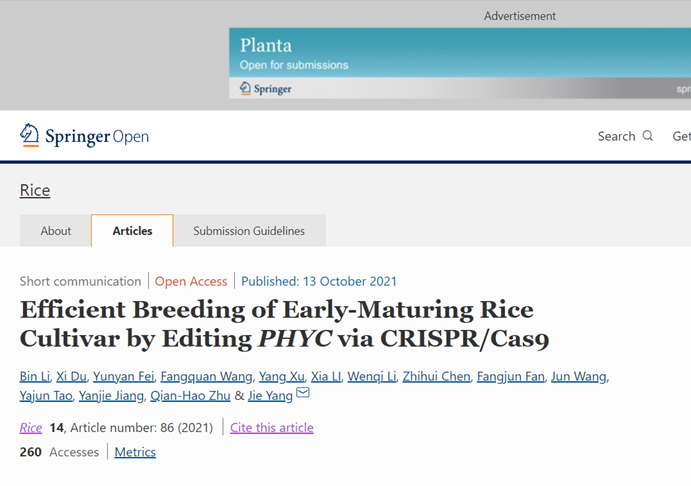Open author Zhihui Chen link
Viewport: 691px width, 486px height.
pyautogui.click(x=436, y=376)
